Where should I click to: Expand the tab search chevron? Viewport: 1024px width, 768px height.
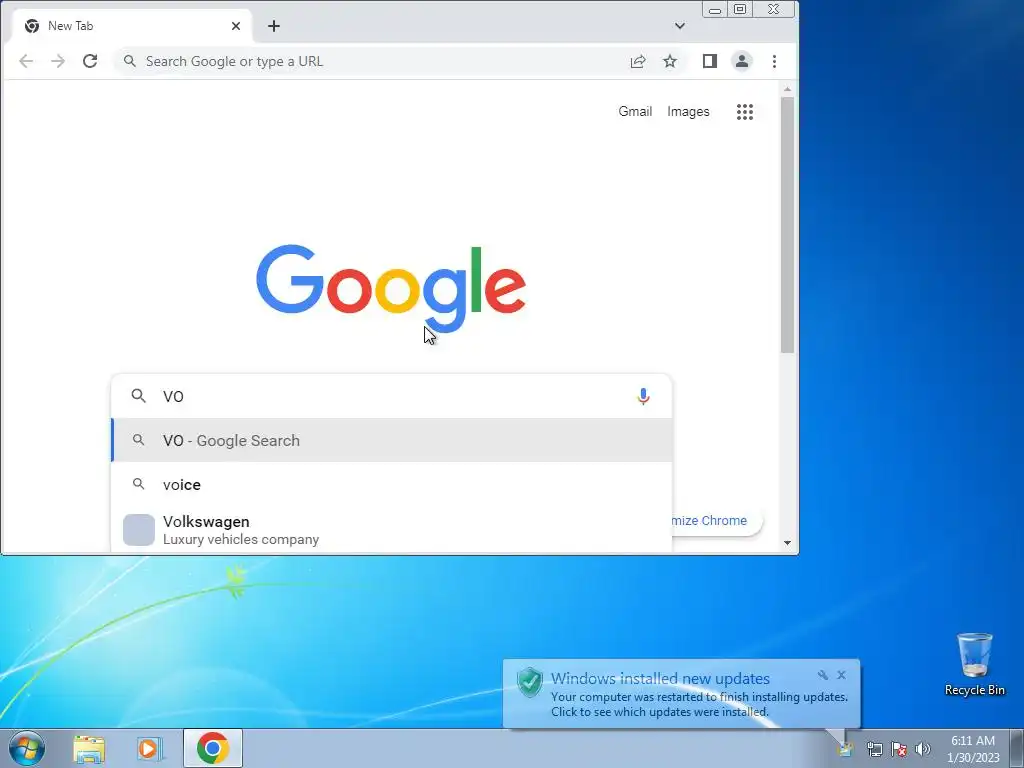[680, 26]
